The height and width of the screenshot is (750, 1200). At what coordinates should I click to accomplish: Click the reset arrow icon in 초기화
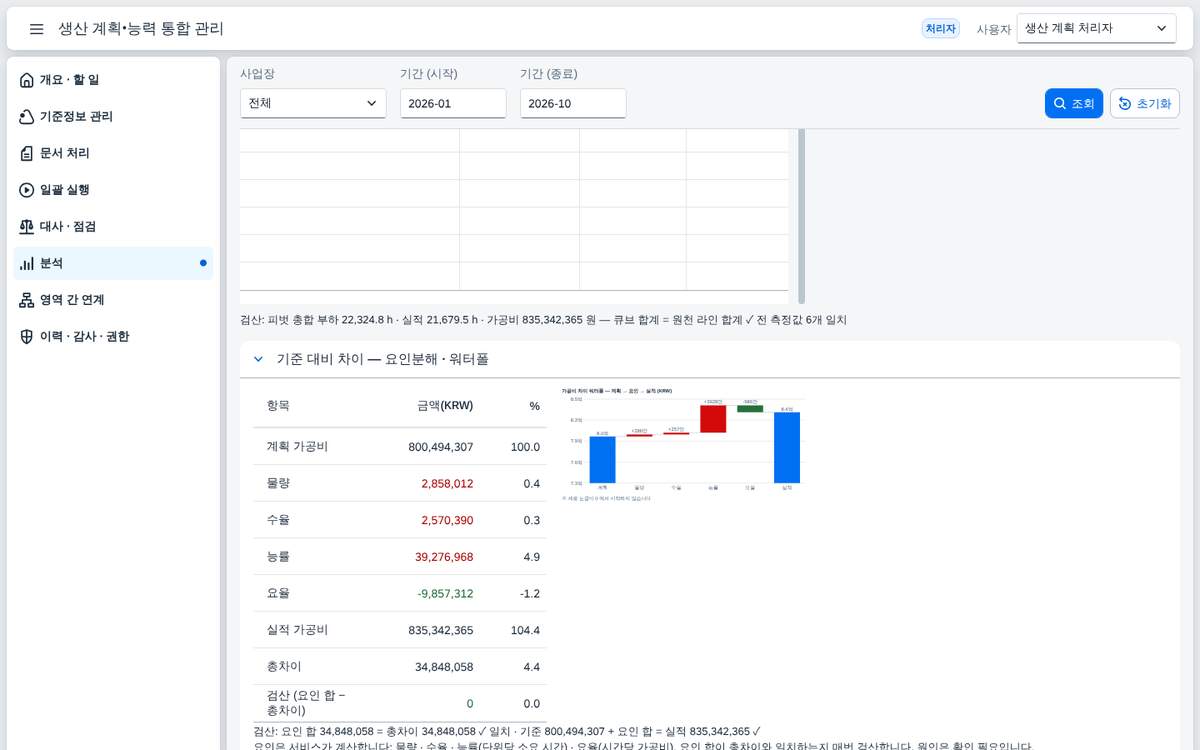click(1125, 104)
